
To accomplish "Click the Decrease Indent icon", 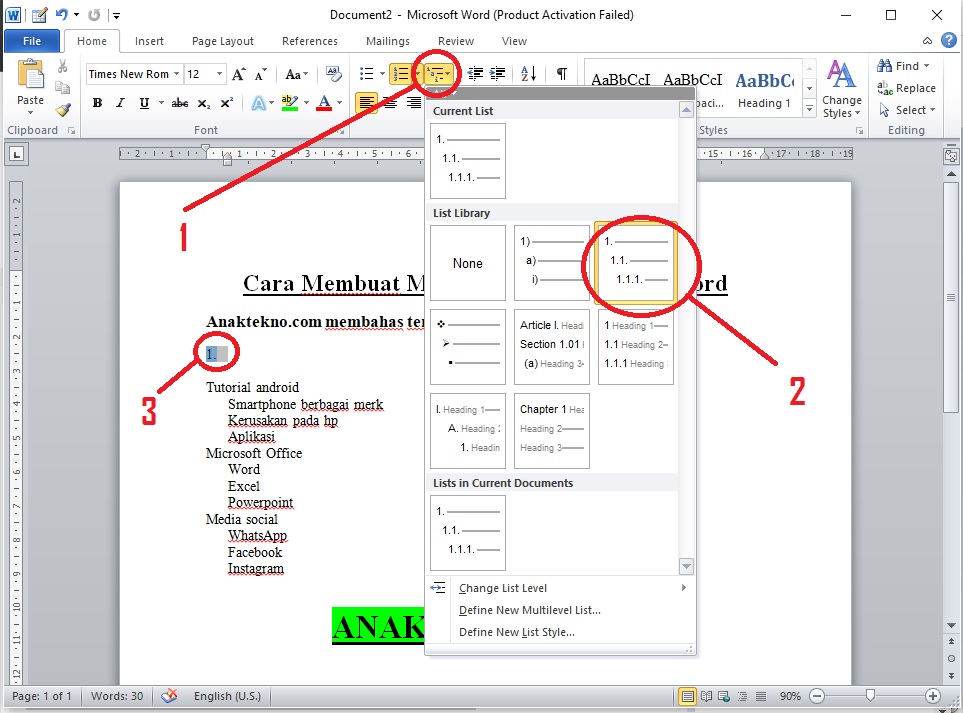I will (475, 74).
